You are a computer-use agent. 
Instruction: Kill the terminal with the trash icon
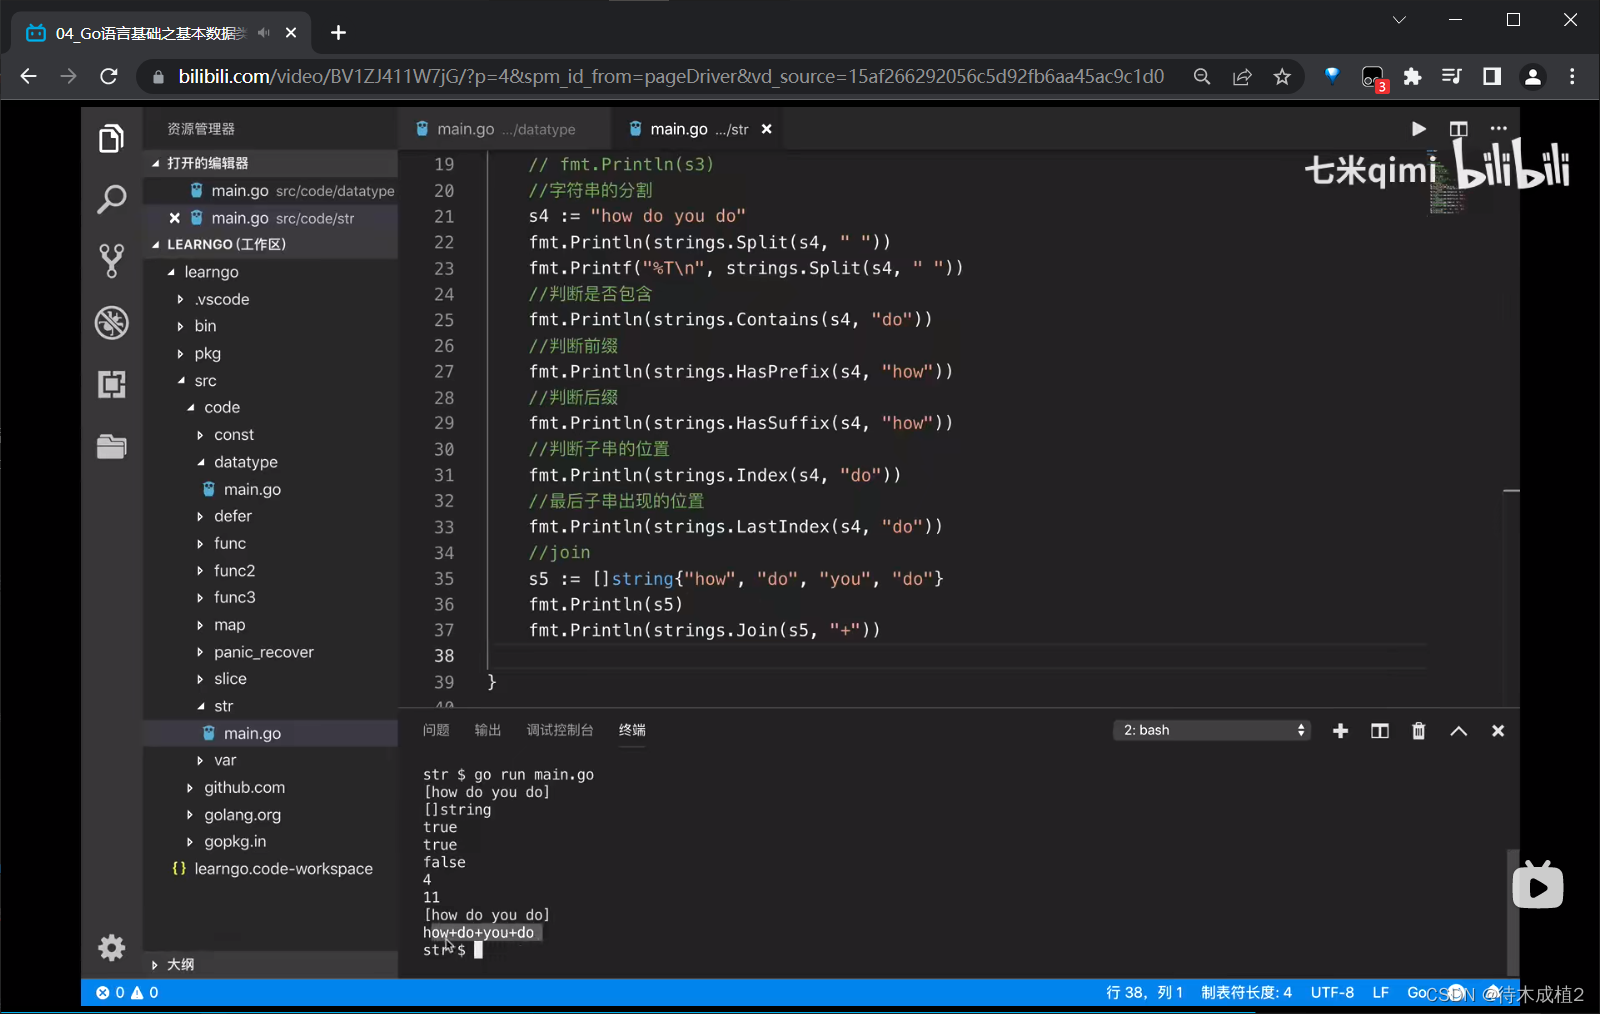click(x=1418, y=731)
